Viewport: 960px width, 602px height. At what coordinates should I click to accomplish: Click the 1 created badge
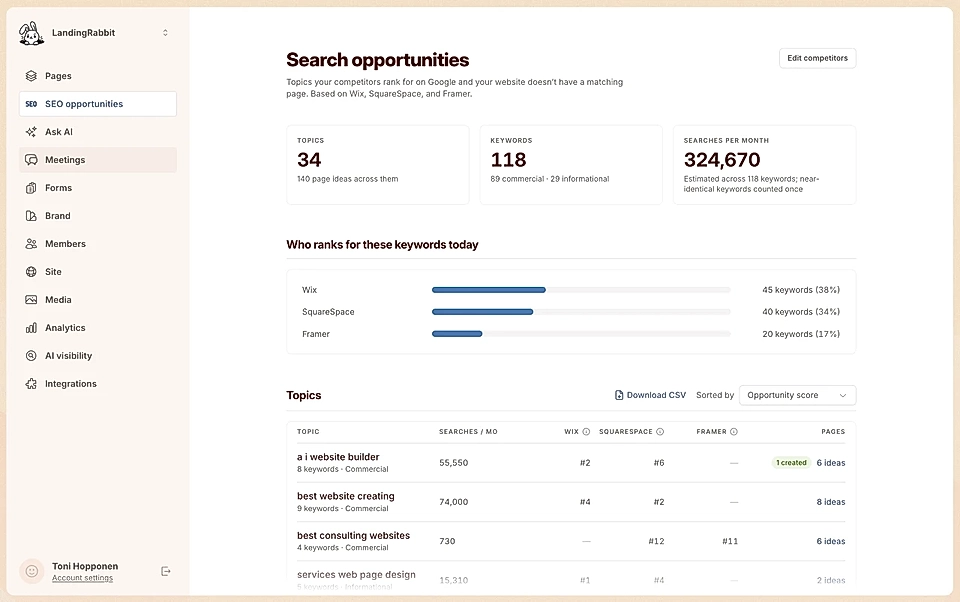coord(791,463)
